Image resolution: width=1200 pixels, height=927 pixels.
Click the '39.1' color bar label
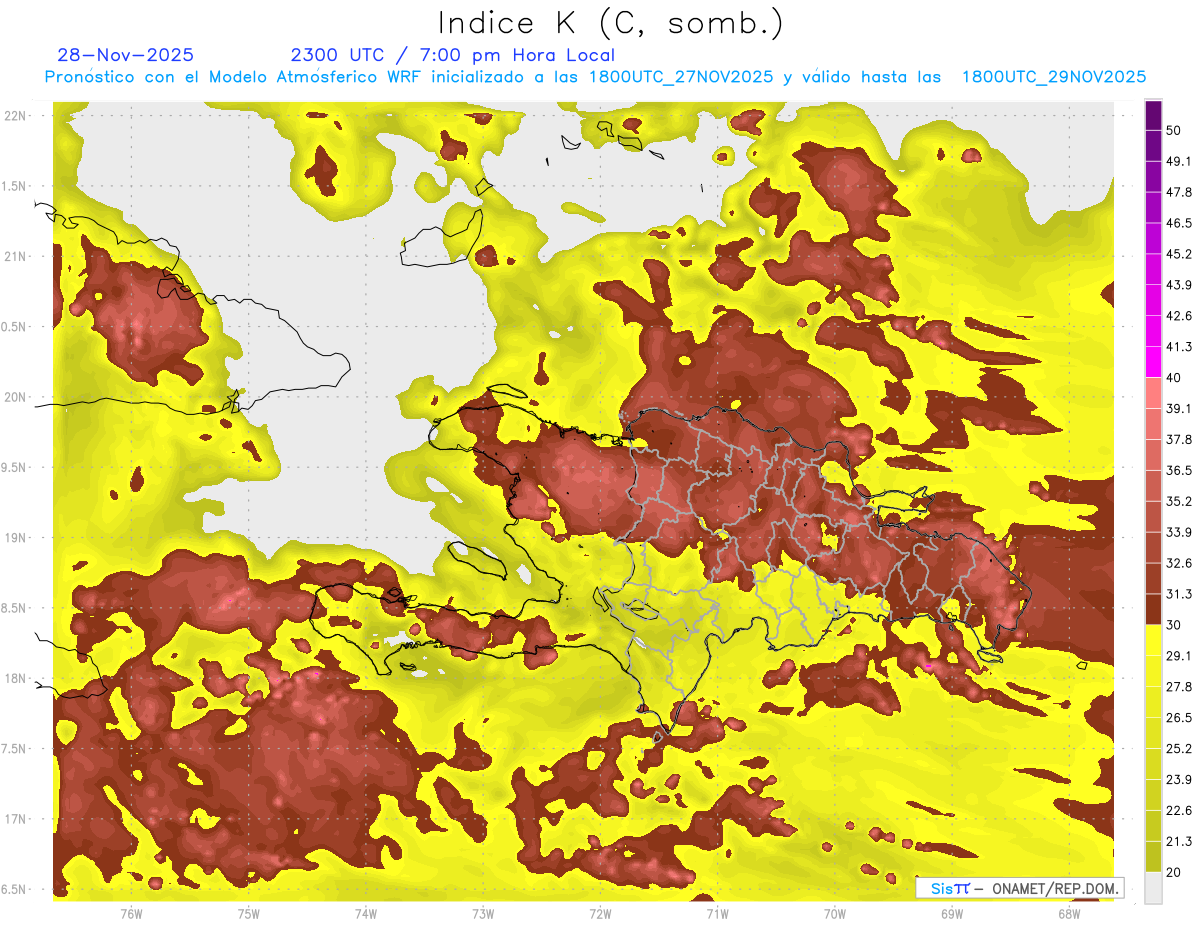coord(1179,408)
